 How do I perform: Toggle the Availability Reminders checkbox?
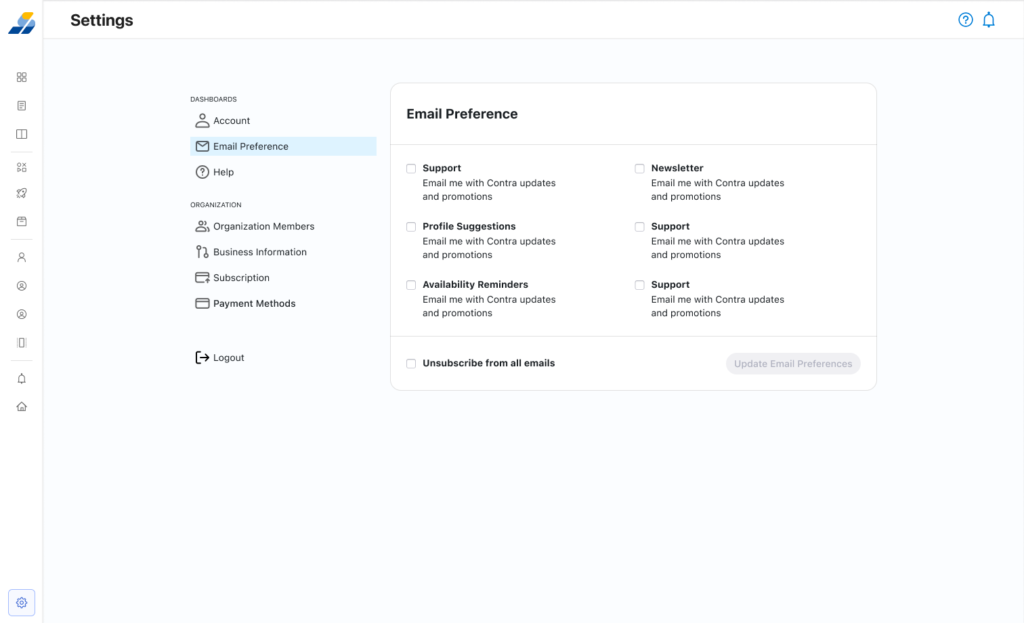[411, 285]
